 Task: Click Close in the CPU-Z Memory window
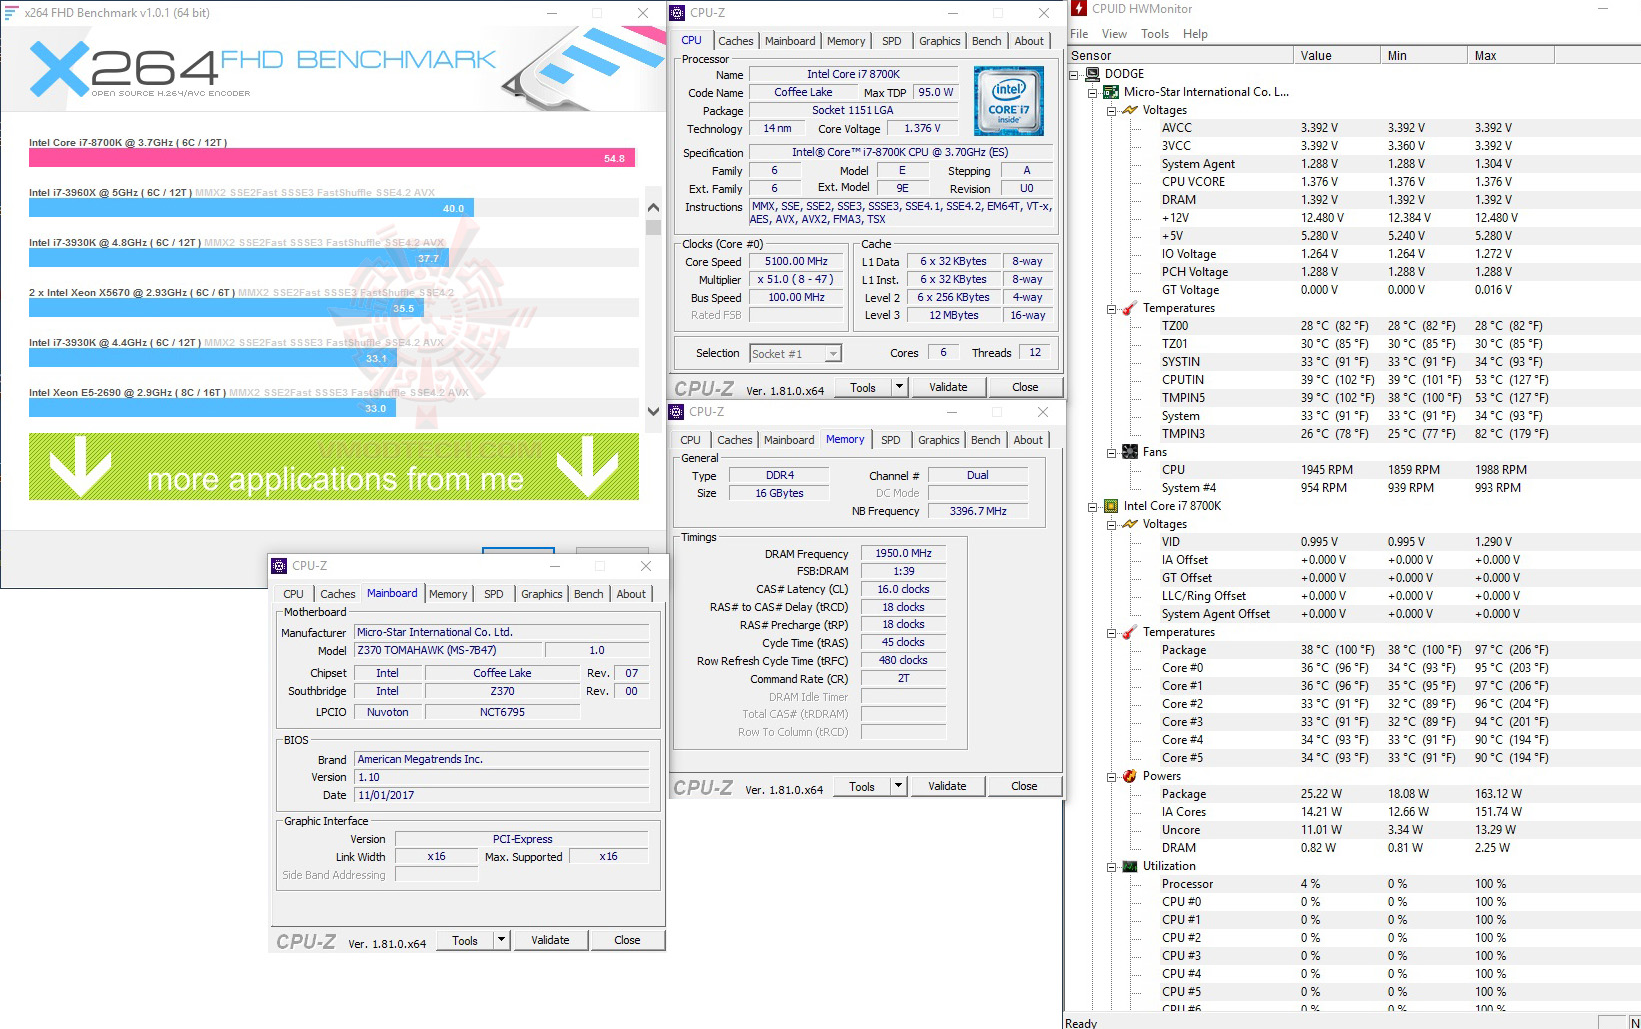[x=1024, y=786]
